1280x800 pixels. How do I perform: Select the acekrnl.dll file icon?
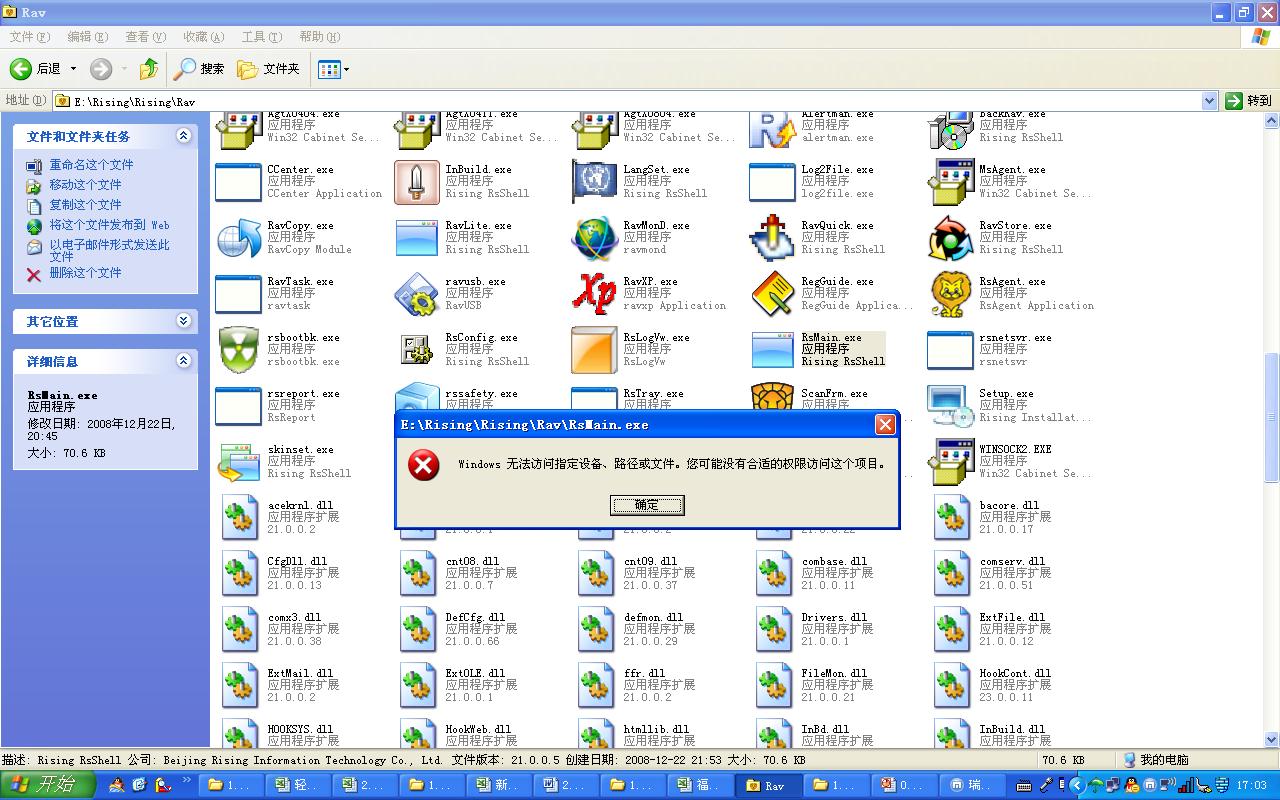[x=240, y=518]
